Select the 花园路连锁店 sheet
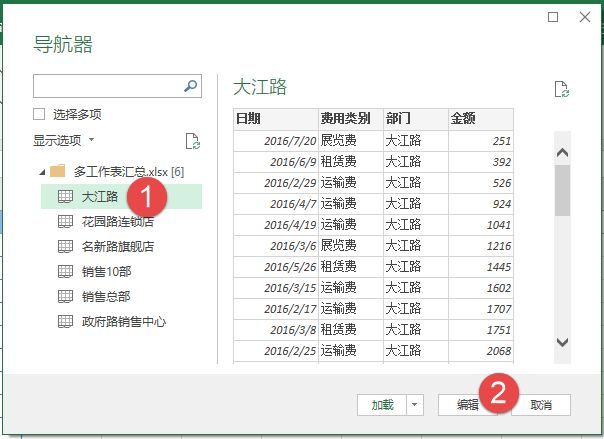The image size is (604, 439). click(117, 221)
